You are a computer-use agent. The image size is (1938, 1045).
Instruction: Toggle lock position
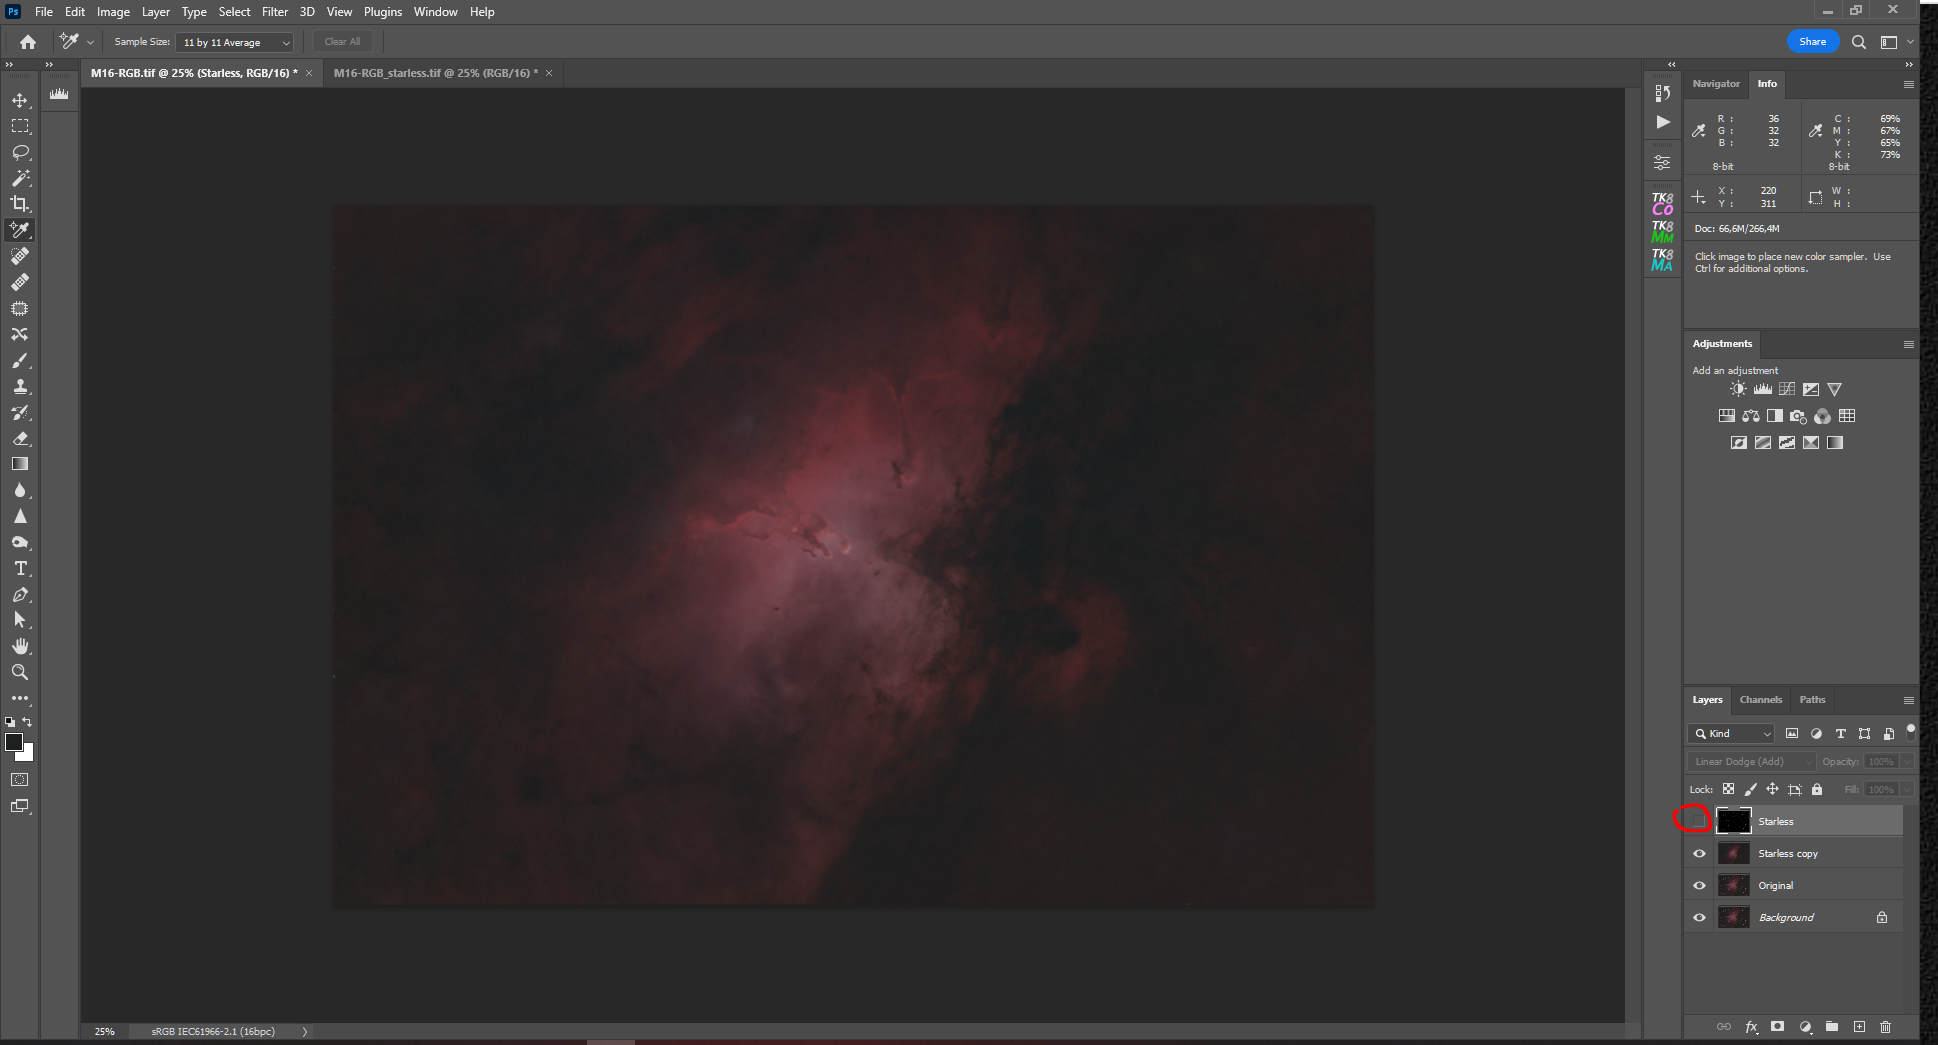click(1772, 789)
